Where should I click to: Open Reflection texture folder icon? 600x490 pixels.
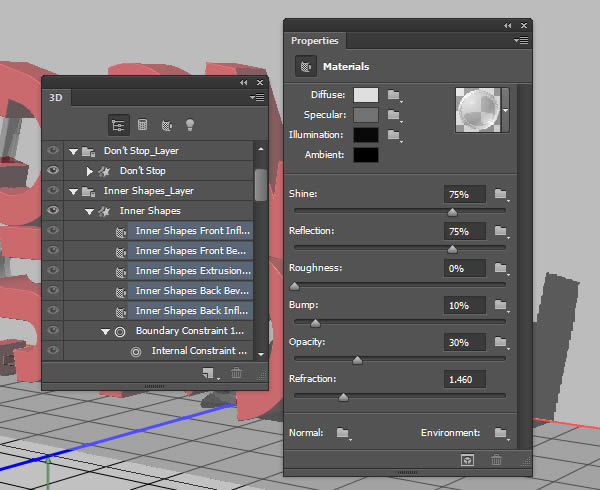501,231
